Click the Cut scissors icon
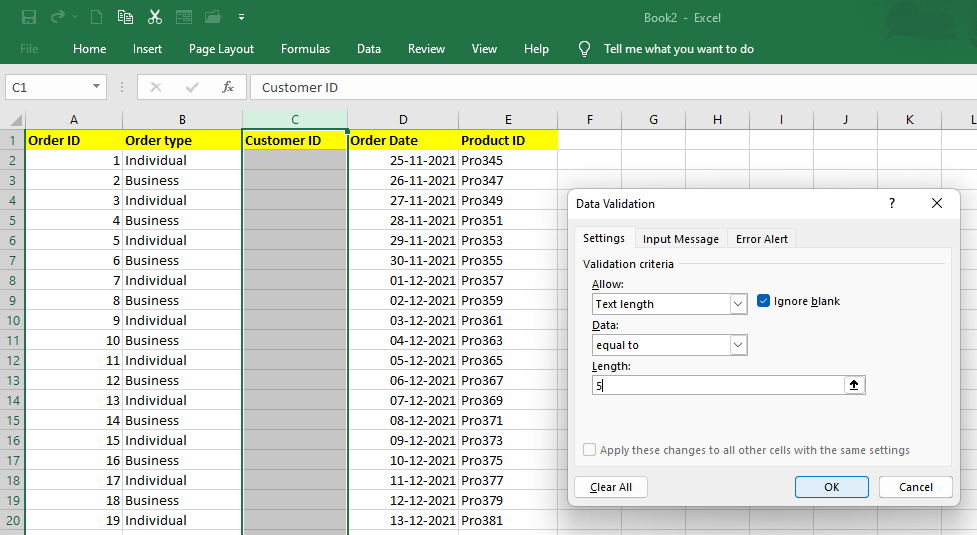Viewport: 977px width, 535px height. [x=154, y=17]
